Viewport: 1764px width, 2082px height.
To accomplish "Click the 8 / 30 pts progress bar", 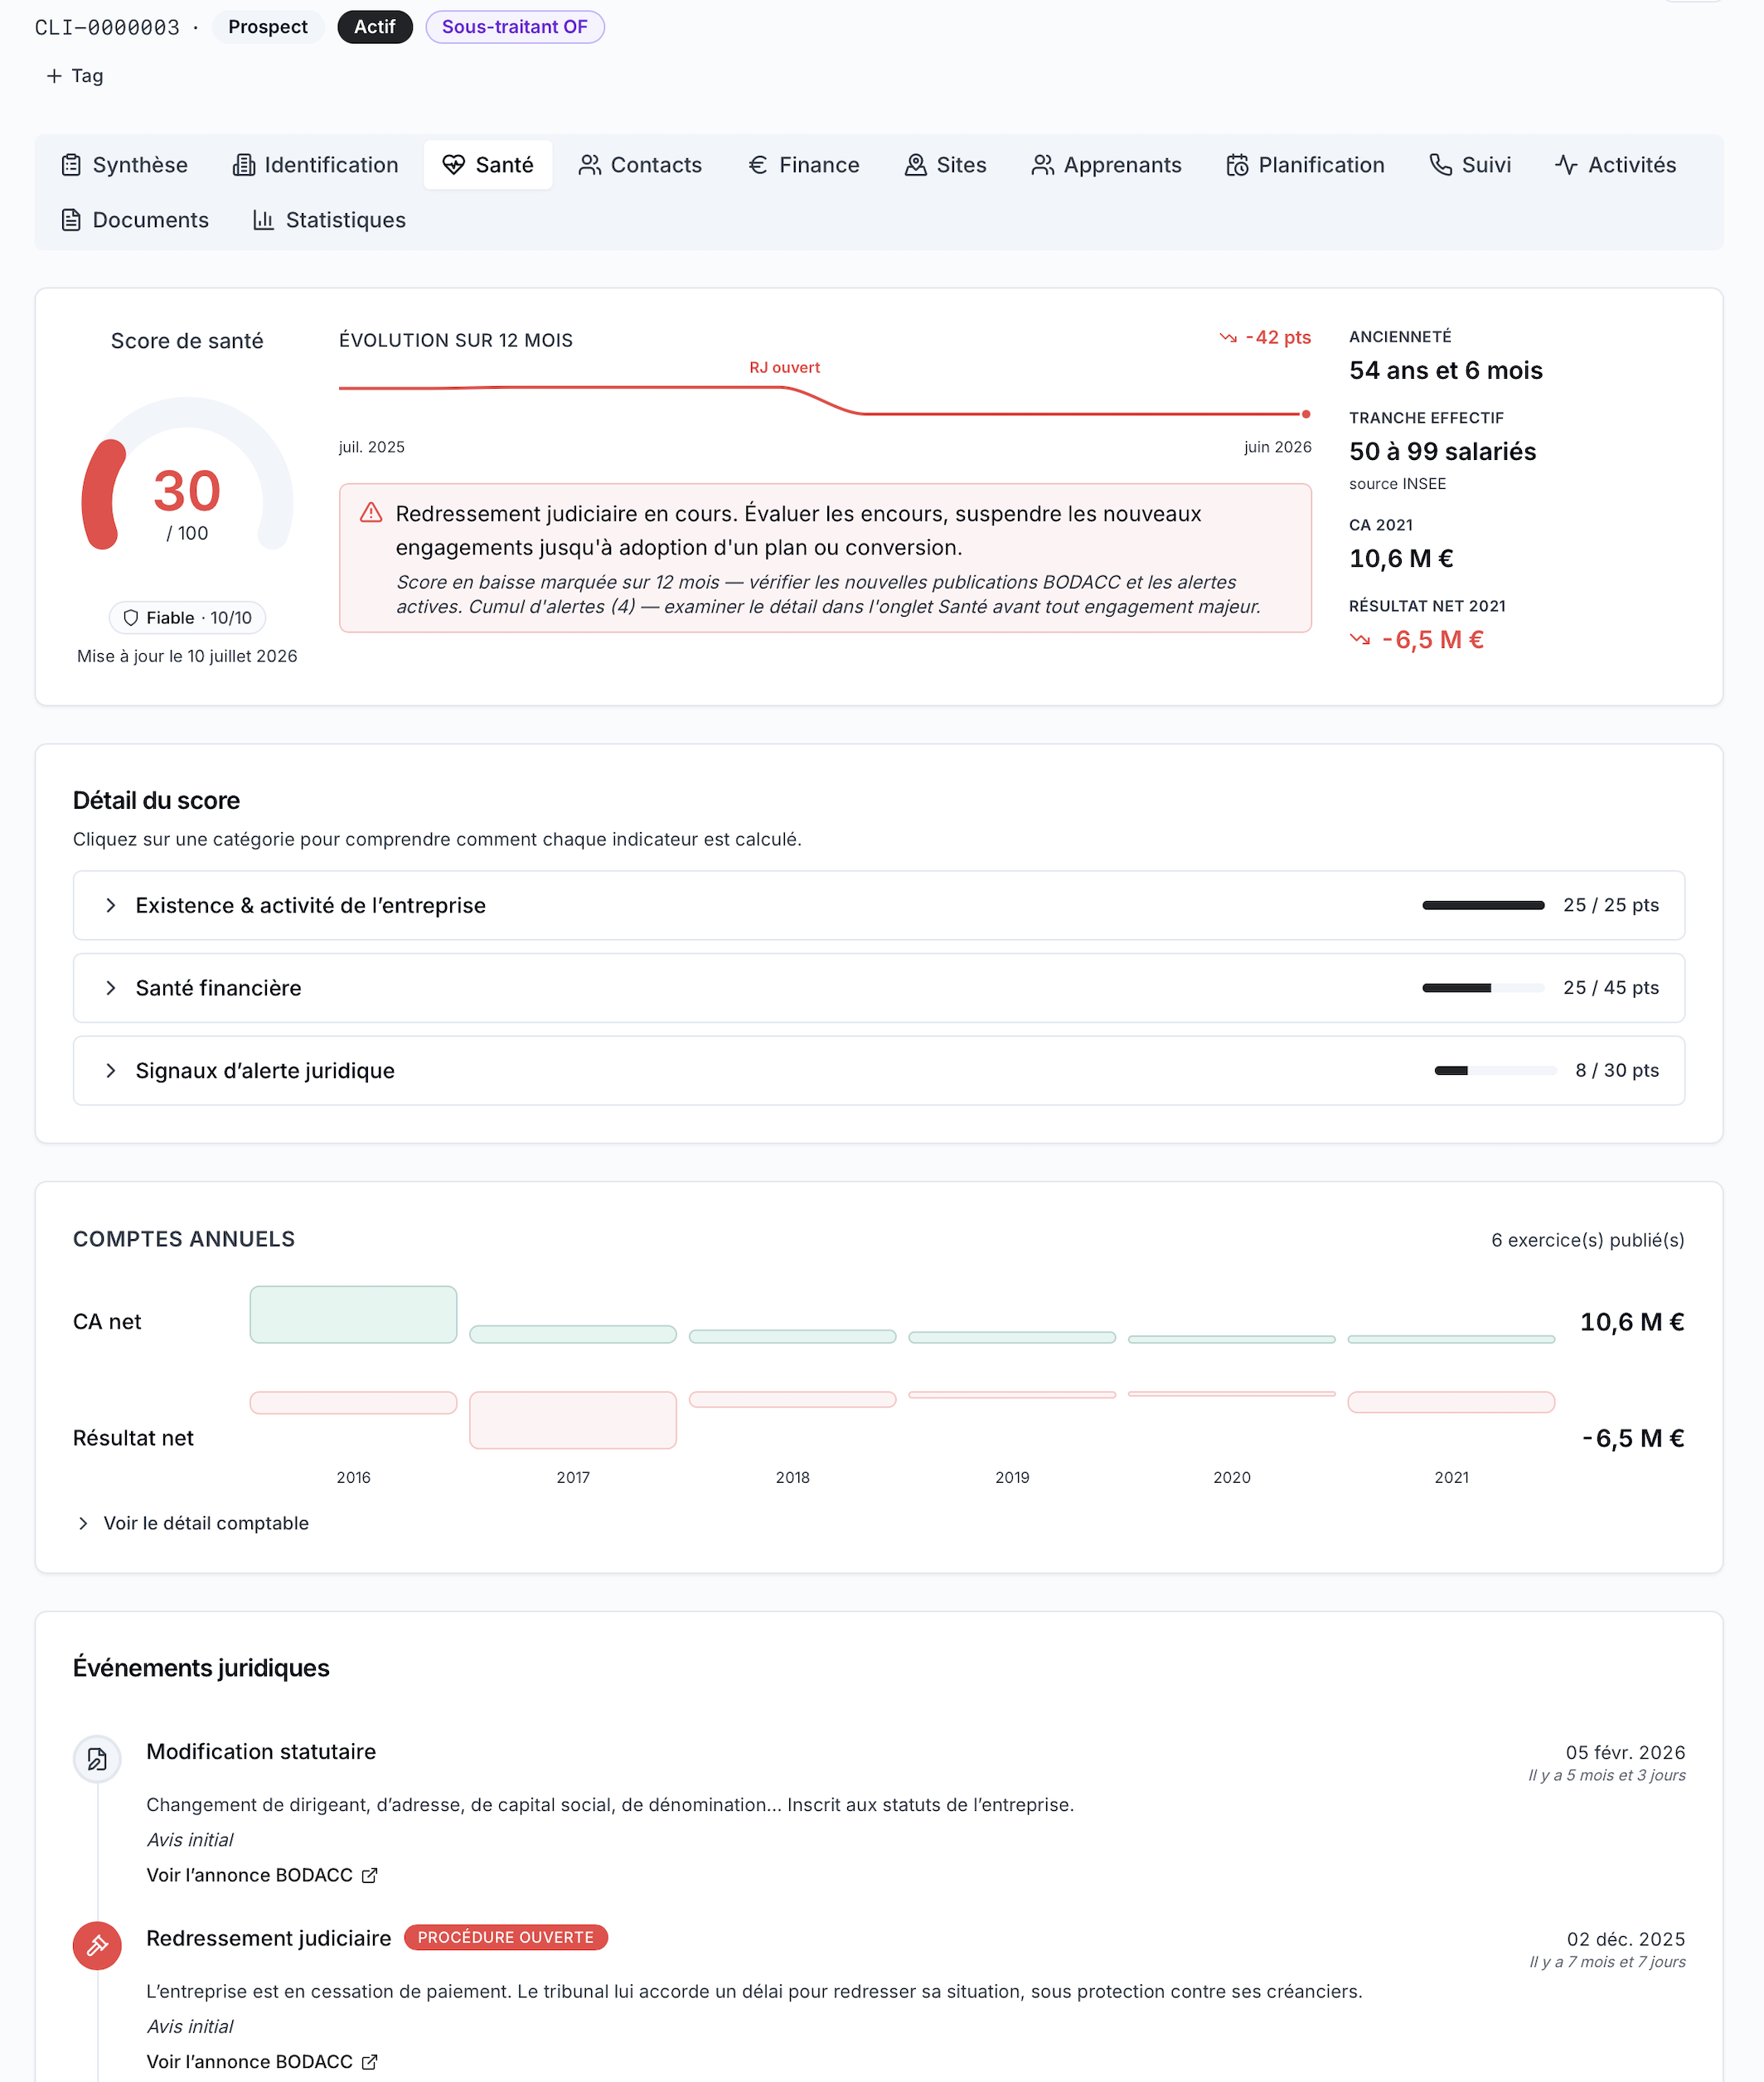I will (x=1495, y=1070).
